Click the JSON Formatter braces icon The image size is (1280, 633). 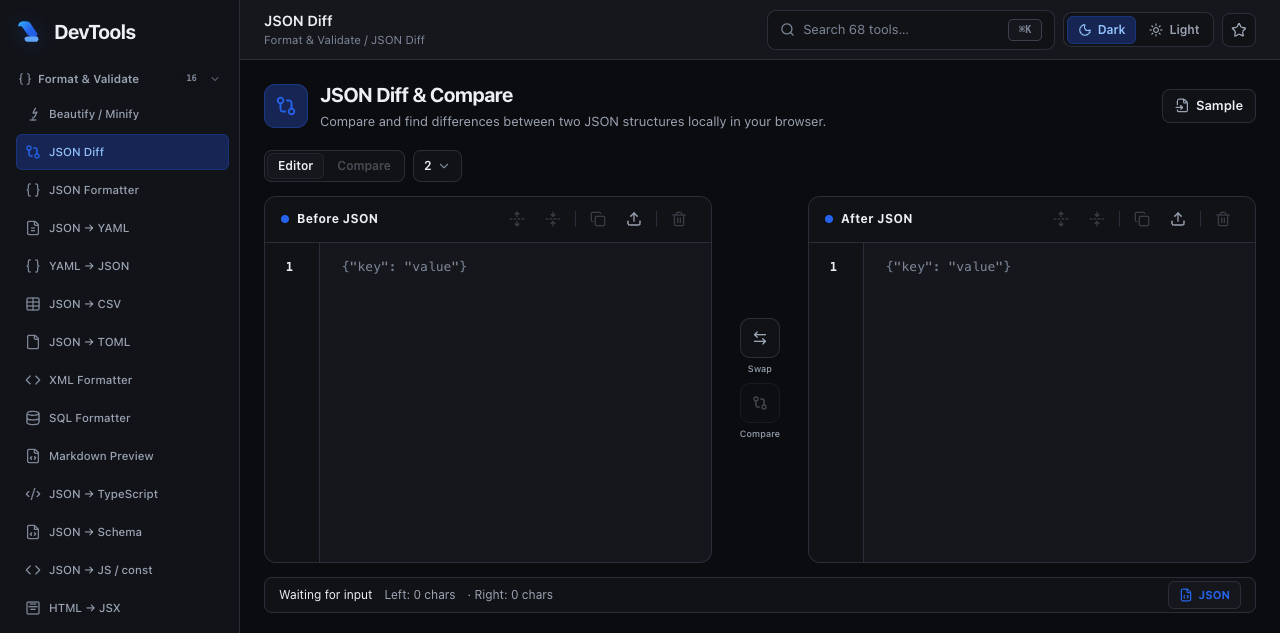(x=33, y=190)
